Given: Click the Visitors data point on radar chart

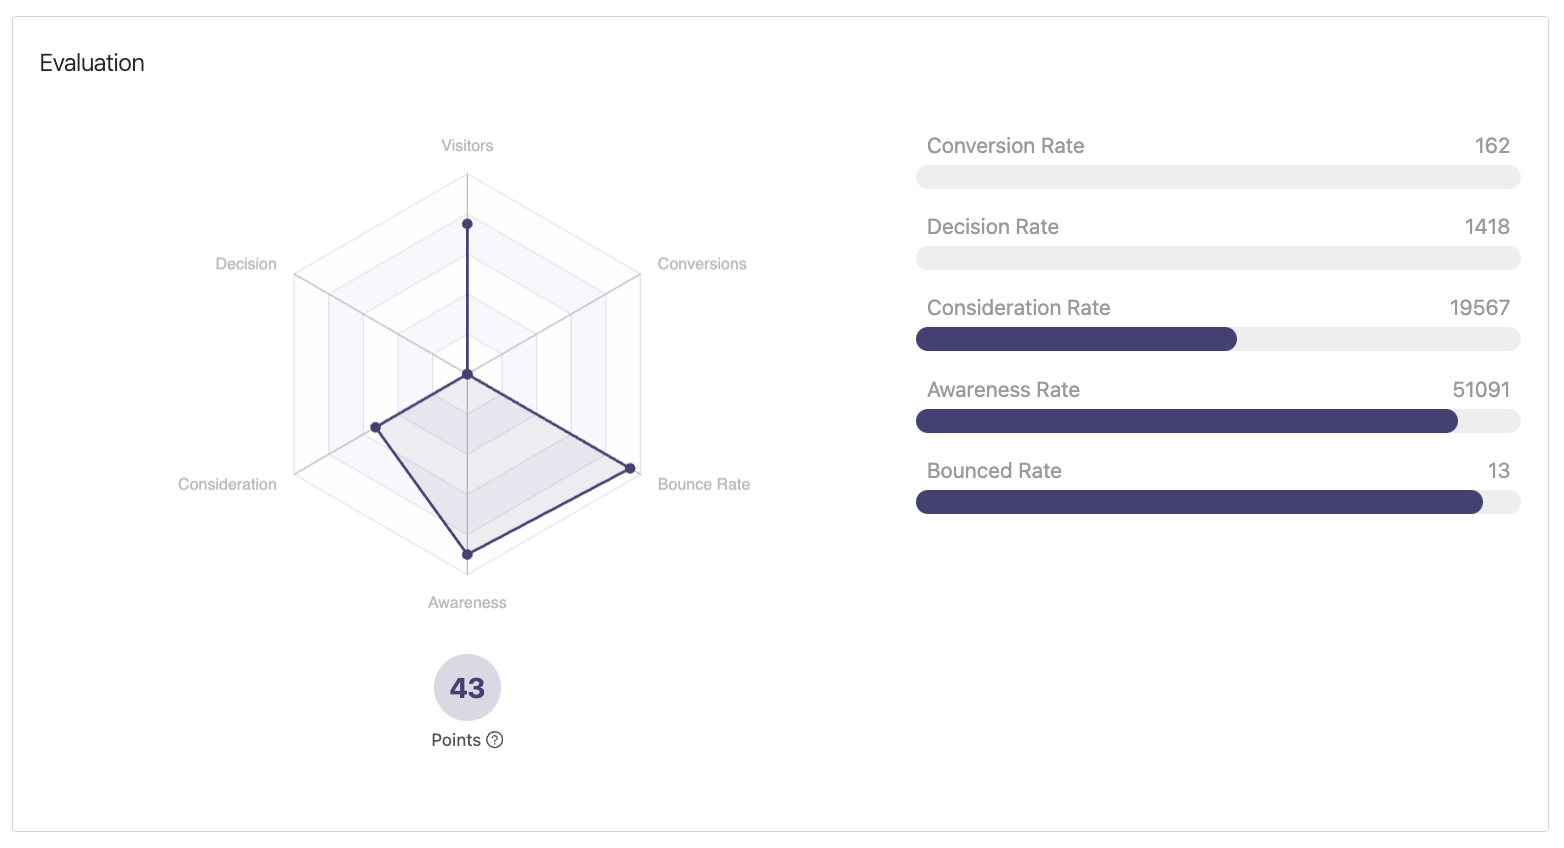Looking at the screenshot, I should pyautogui.click(x=467, y=224).
